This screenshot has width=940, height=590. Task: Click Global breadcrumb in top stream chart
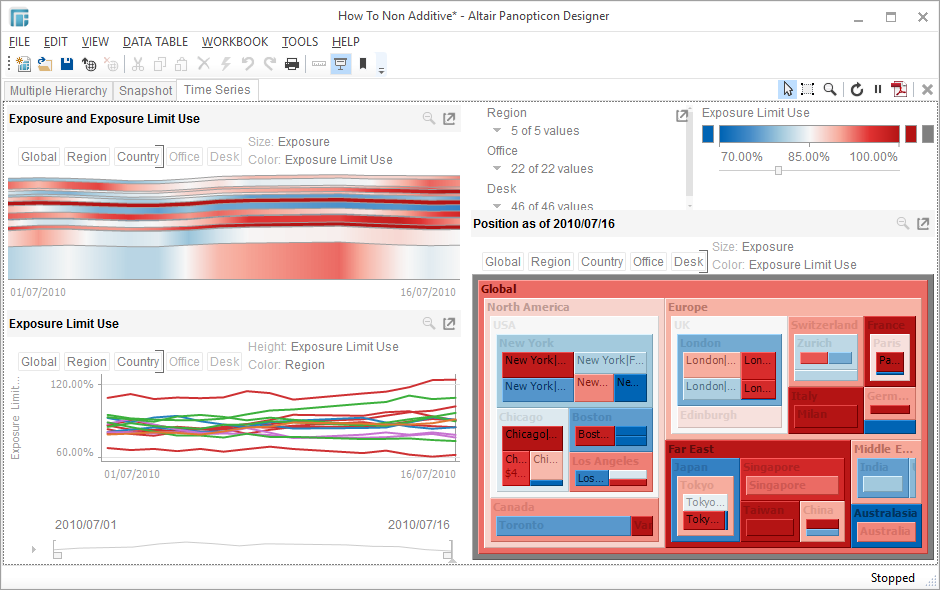(x=39, y=157)
